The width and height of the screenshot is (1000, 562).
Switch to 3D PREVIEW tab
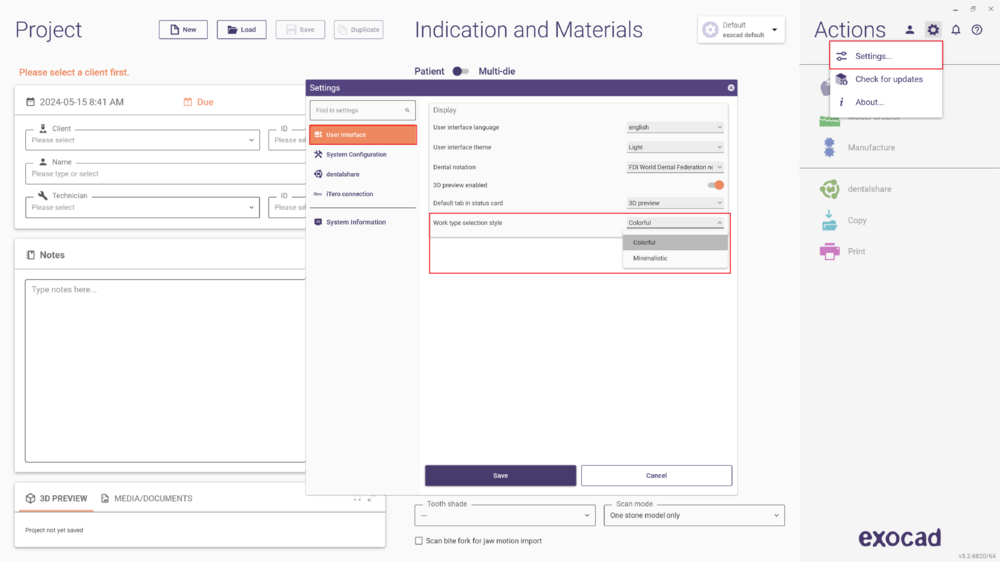click(56, 498)
